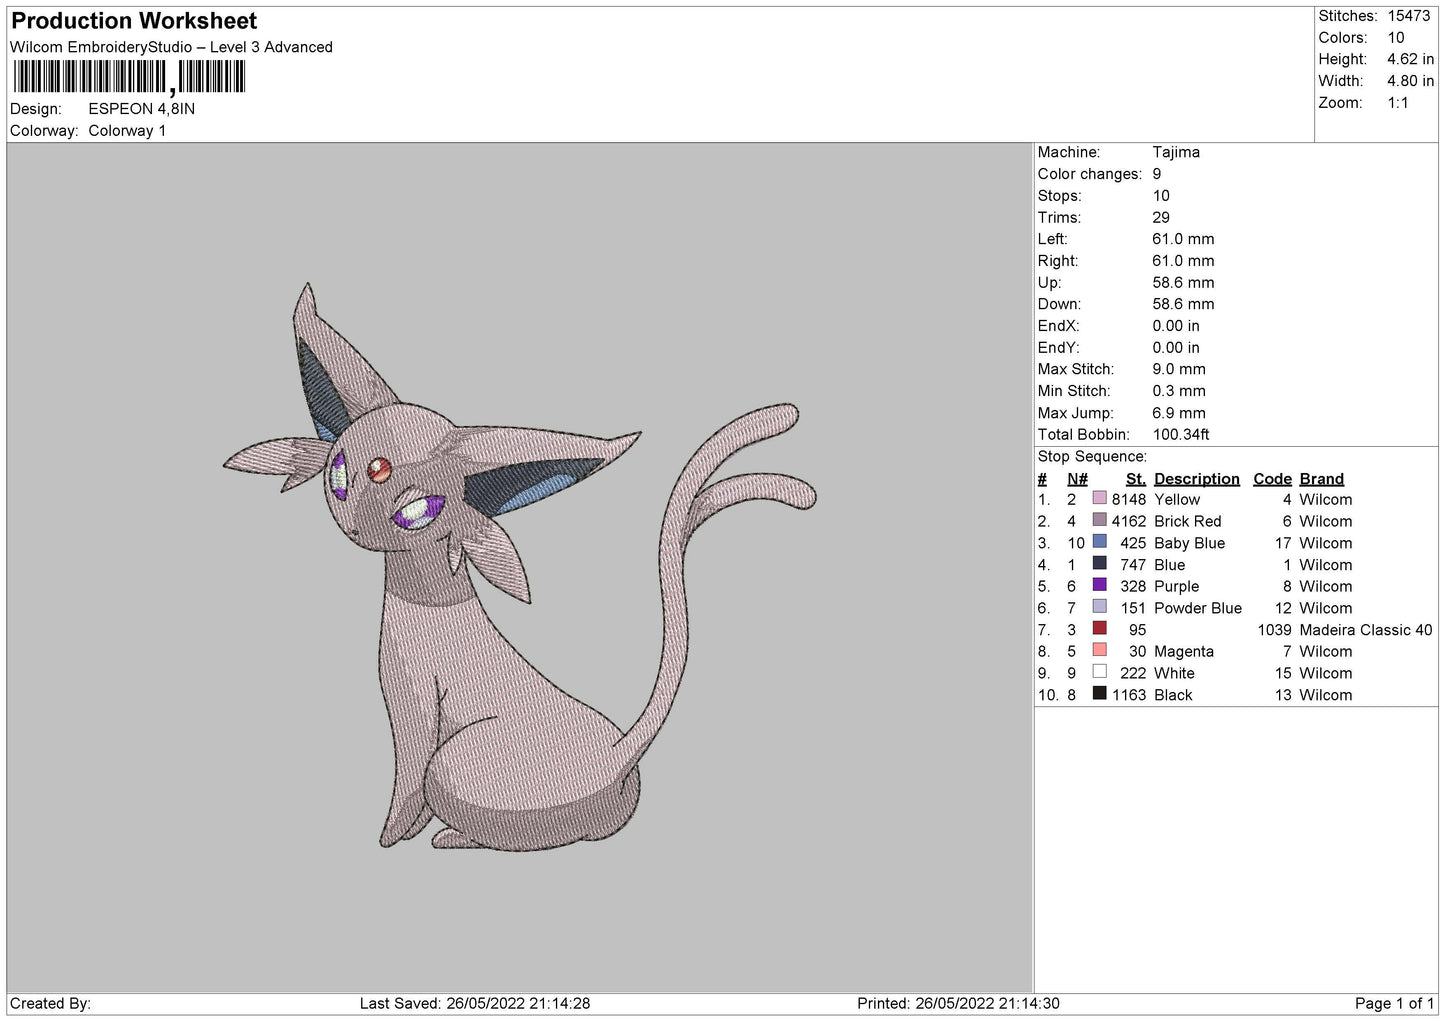Click the 'Yellow' description in row 1

[x=1177, y=499]
